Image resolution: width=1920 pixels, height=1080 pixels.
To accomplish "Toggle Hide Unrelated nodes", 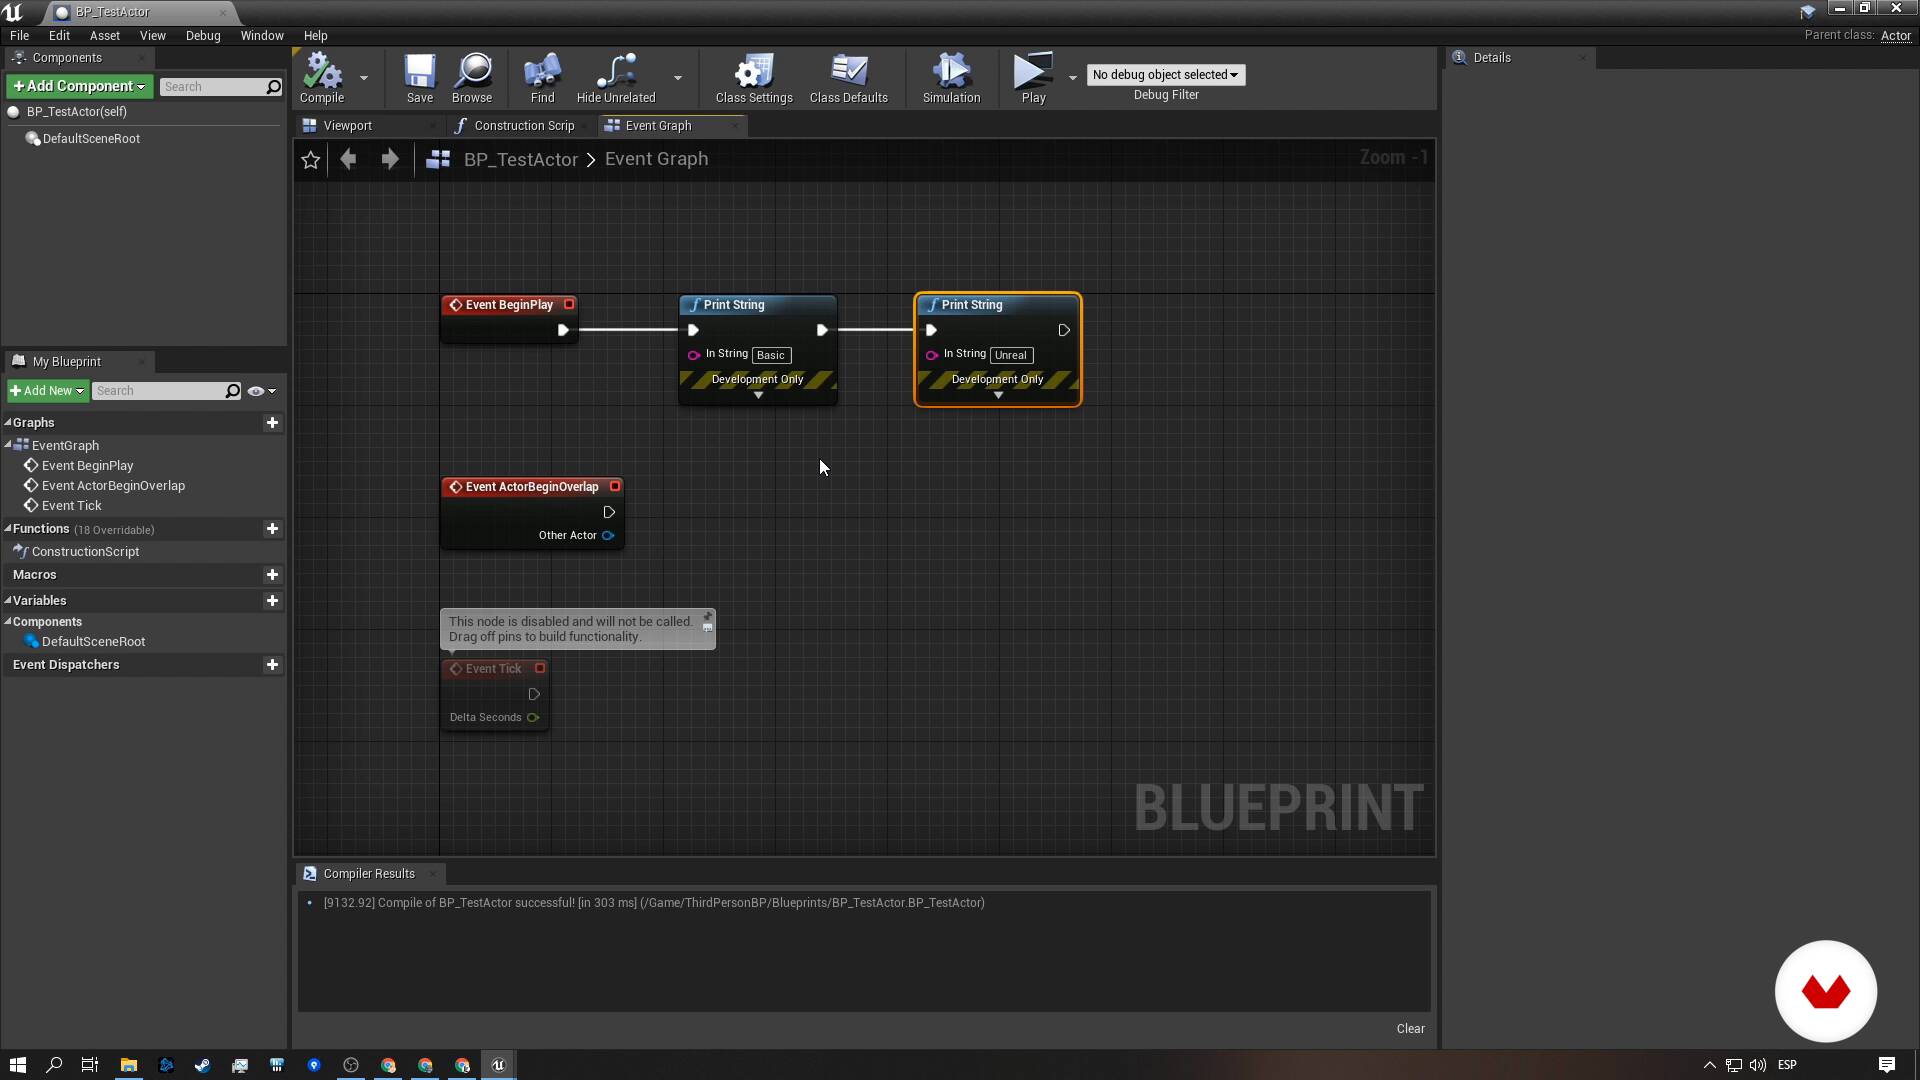I will point(616,78).
